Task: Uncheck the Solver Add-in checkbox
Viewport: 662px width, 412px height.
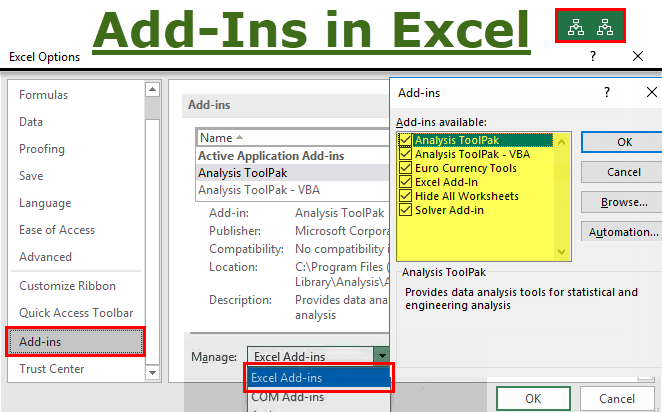Action: 405,210
